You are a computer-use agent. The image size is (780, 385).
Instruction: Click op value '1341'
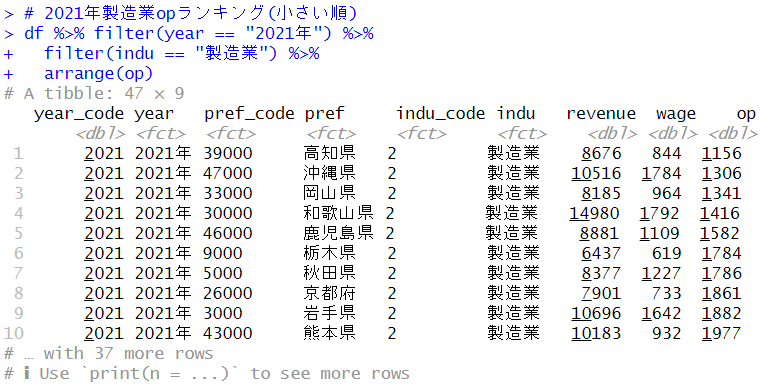pos(722,193)
